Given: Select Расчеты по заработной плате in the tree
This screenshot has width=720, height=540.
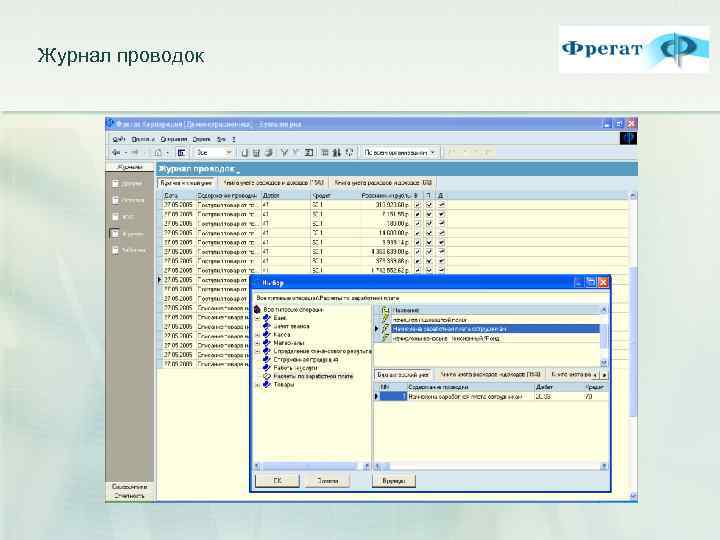Looking at the screenshot, I should (x=313, y=376).
